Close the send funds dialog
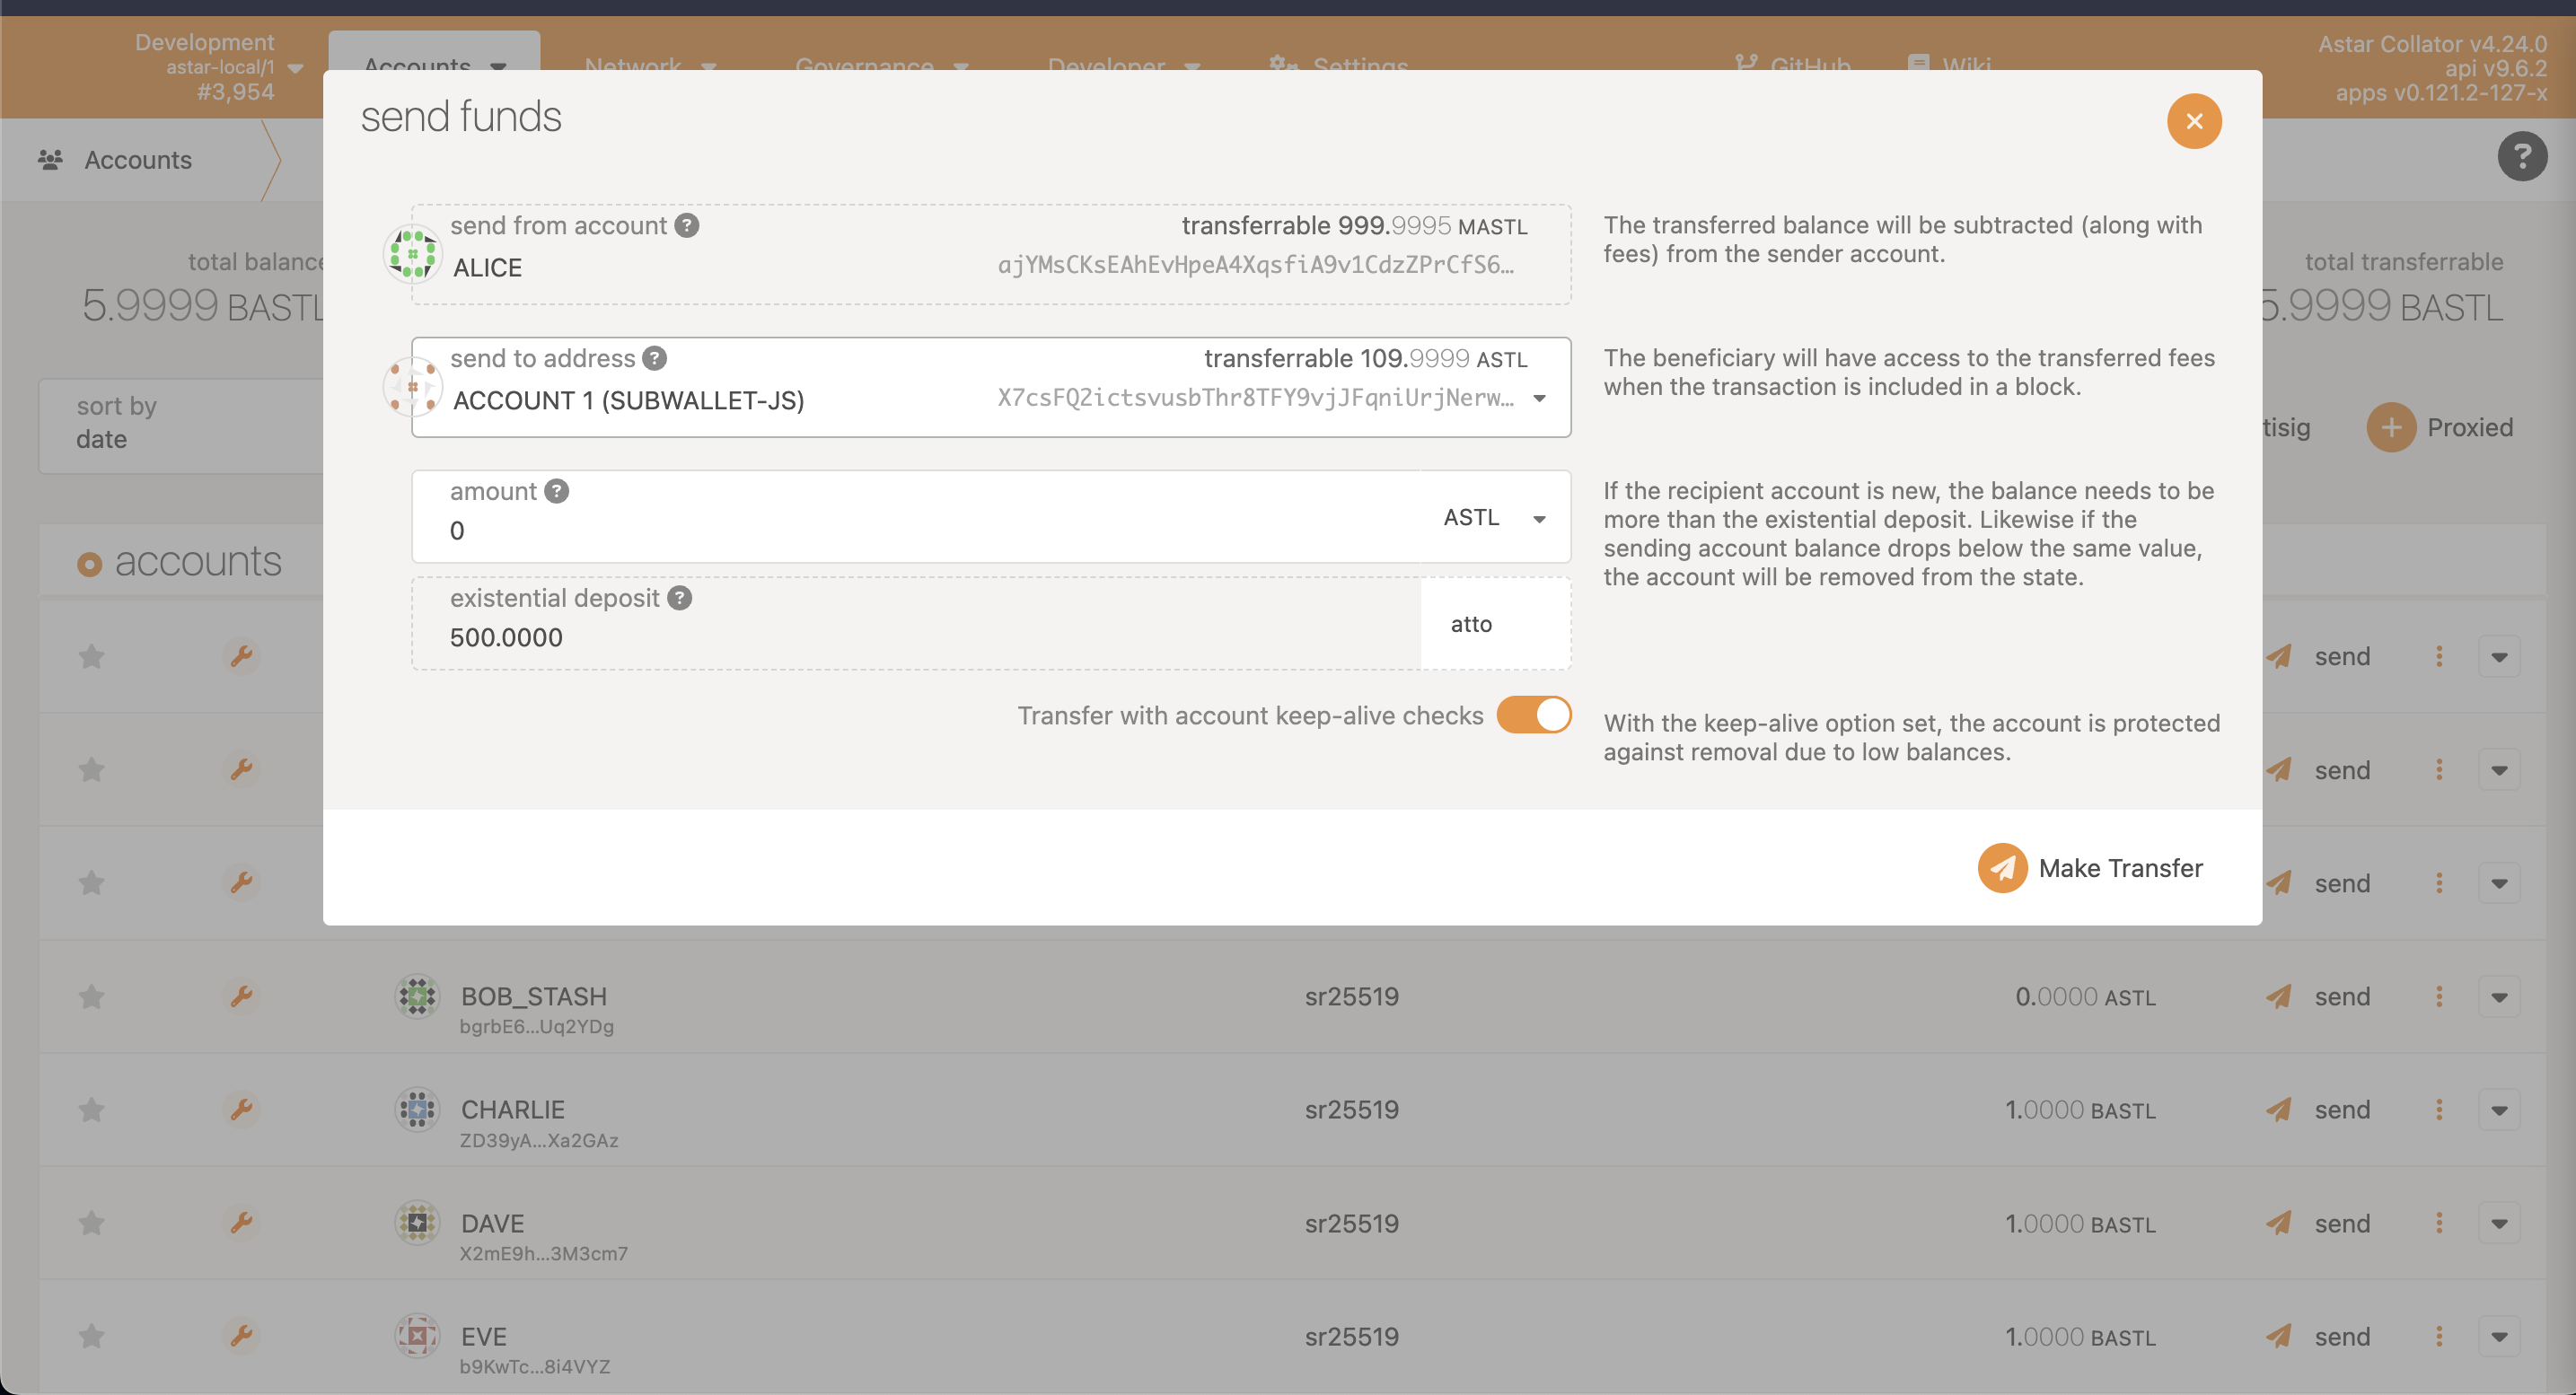Viewport: 2576px width, 1395px height. pos(2194,121)
